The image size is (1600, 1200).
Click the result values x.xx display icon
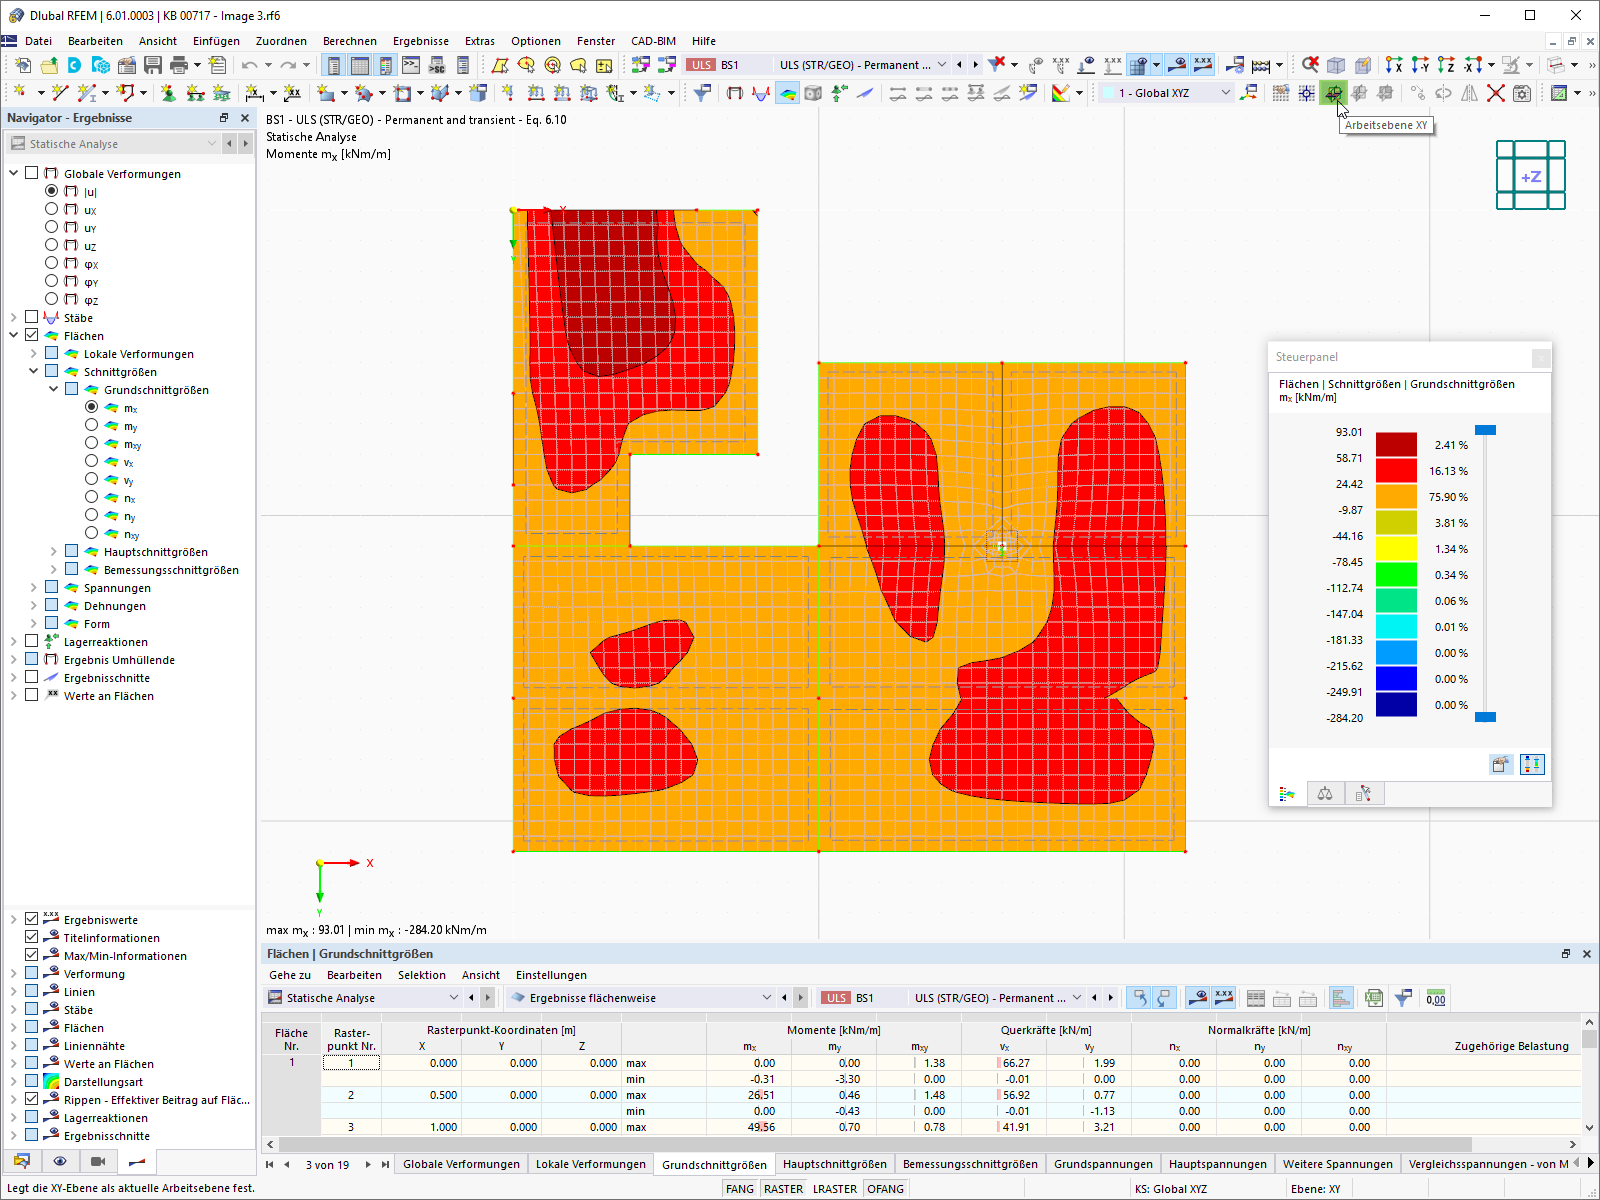[x=1224, y=997]
